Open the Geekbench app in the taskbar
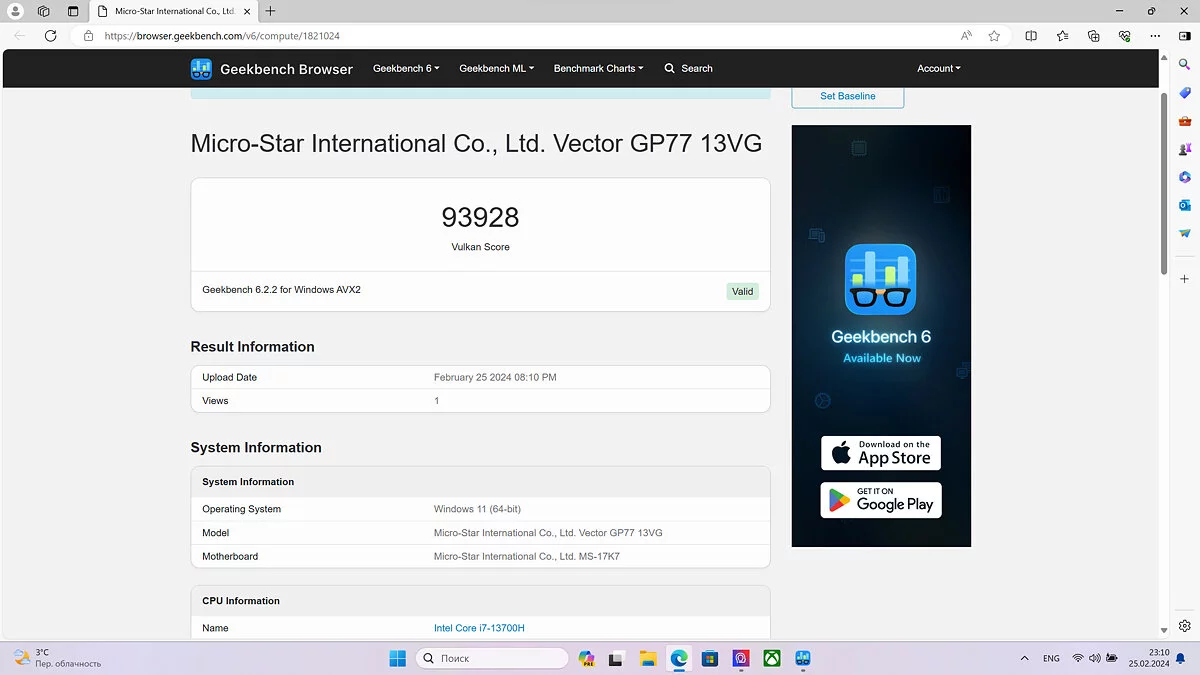1200x675 pixels. point(803,658)
